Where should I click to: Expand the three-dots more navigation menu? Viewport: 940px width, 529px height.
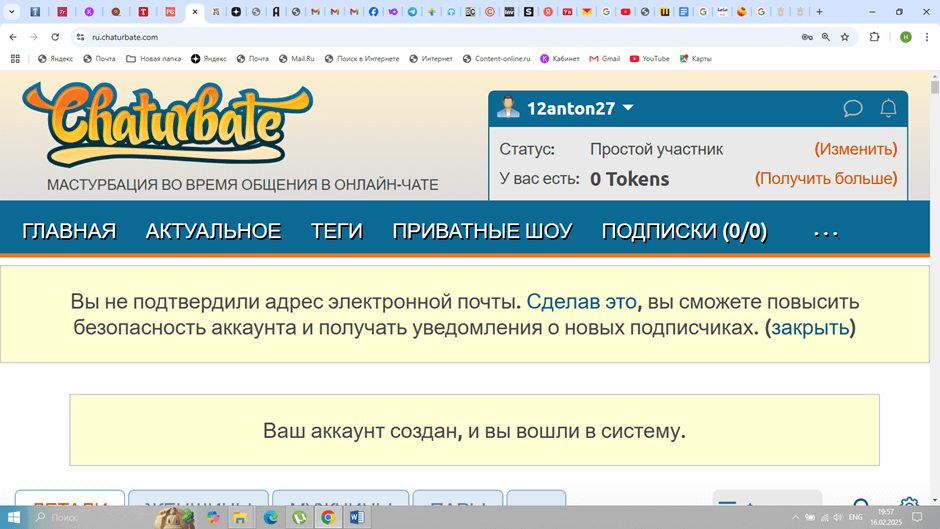pos(826,232)
